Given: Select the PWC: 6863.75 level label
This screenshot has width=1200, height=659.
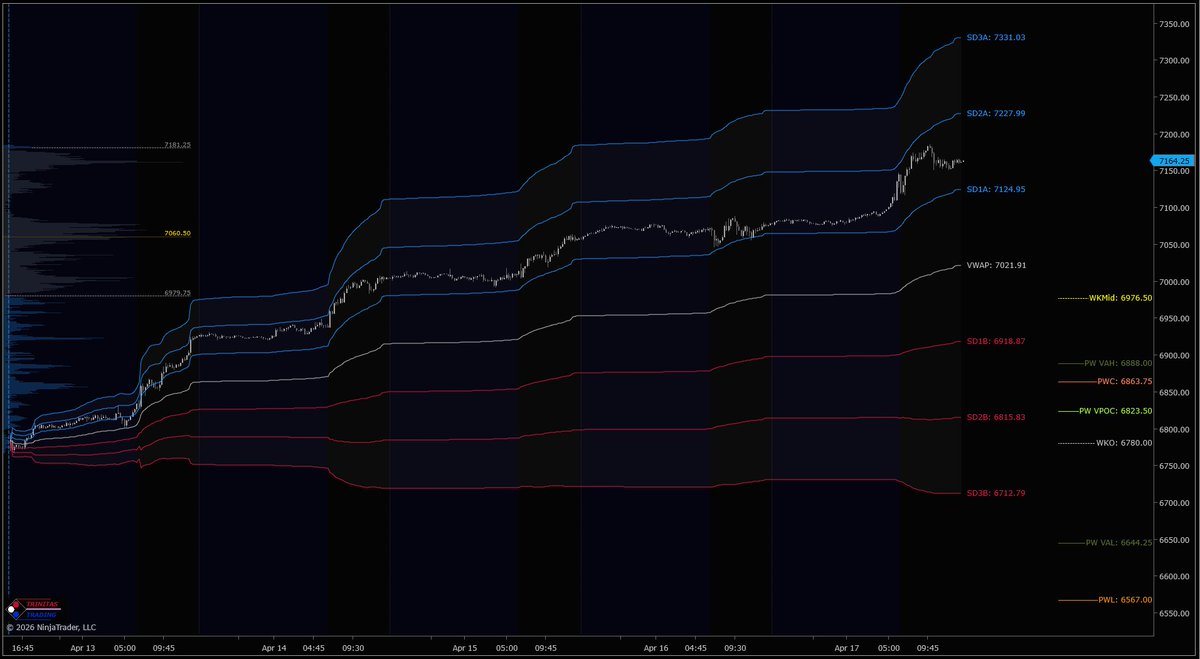Looking at the screenshot, I should (1124, 381).
